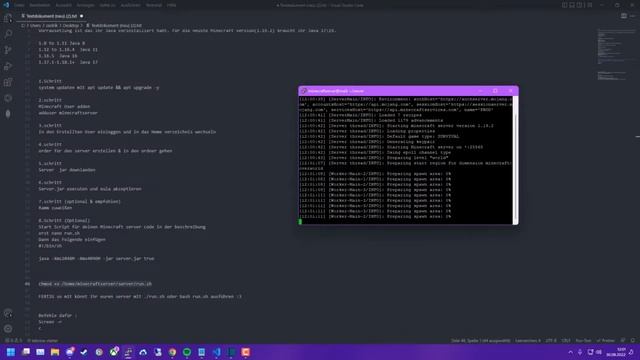Open the Source Control view

(8, 50)
